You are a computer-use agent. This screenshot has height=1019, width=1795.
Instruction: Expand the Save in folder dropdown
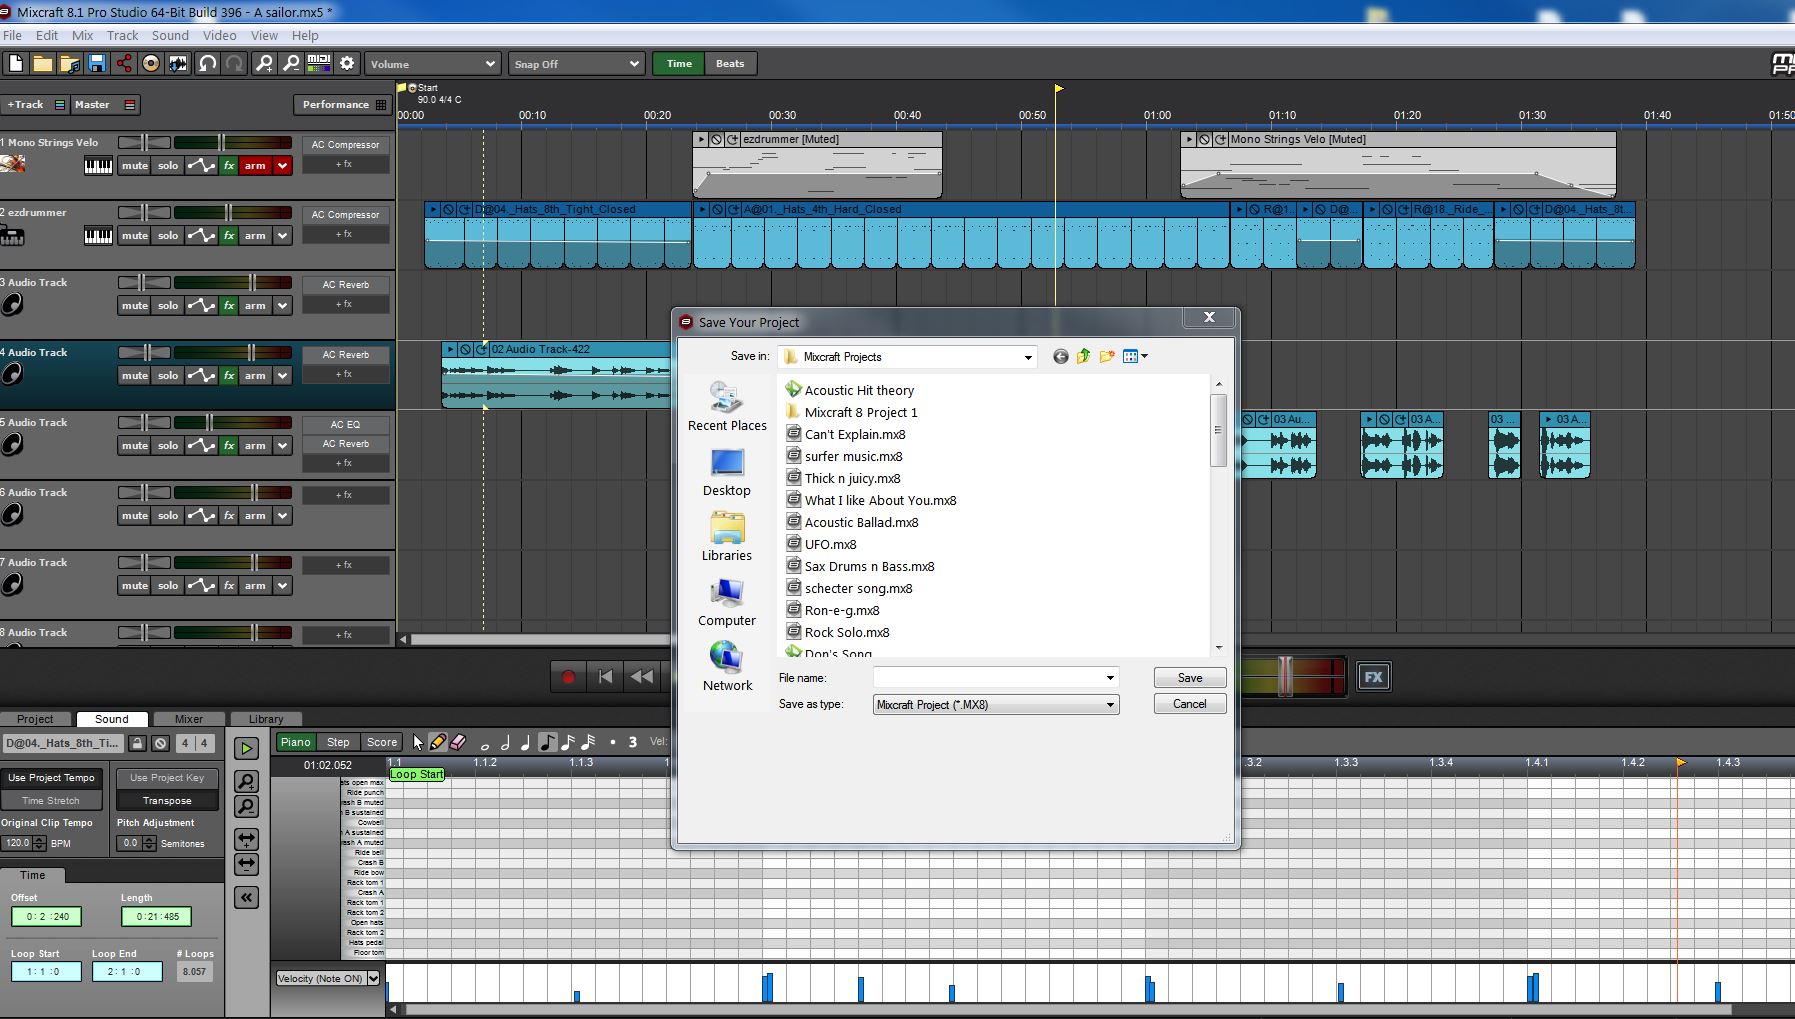(x=1027, y=357)
